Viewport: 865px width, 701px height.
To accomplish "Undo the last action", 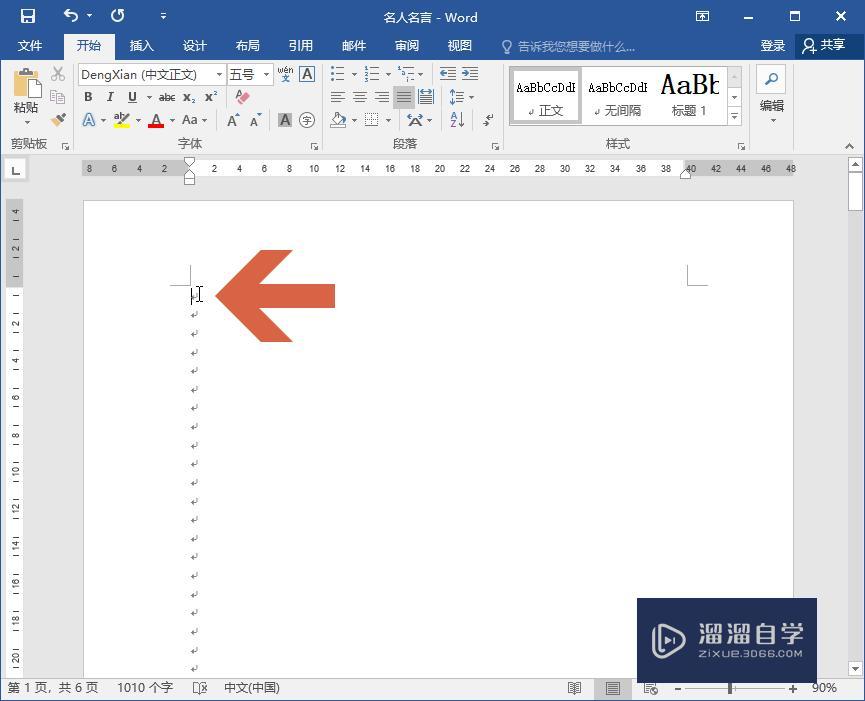I will click(71, 15).
